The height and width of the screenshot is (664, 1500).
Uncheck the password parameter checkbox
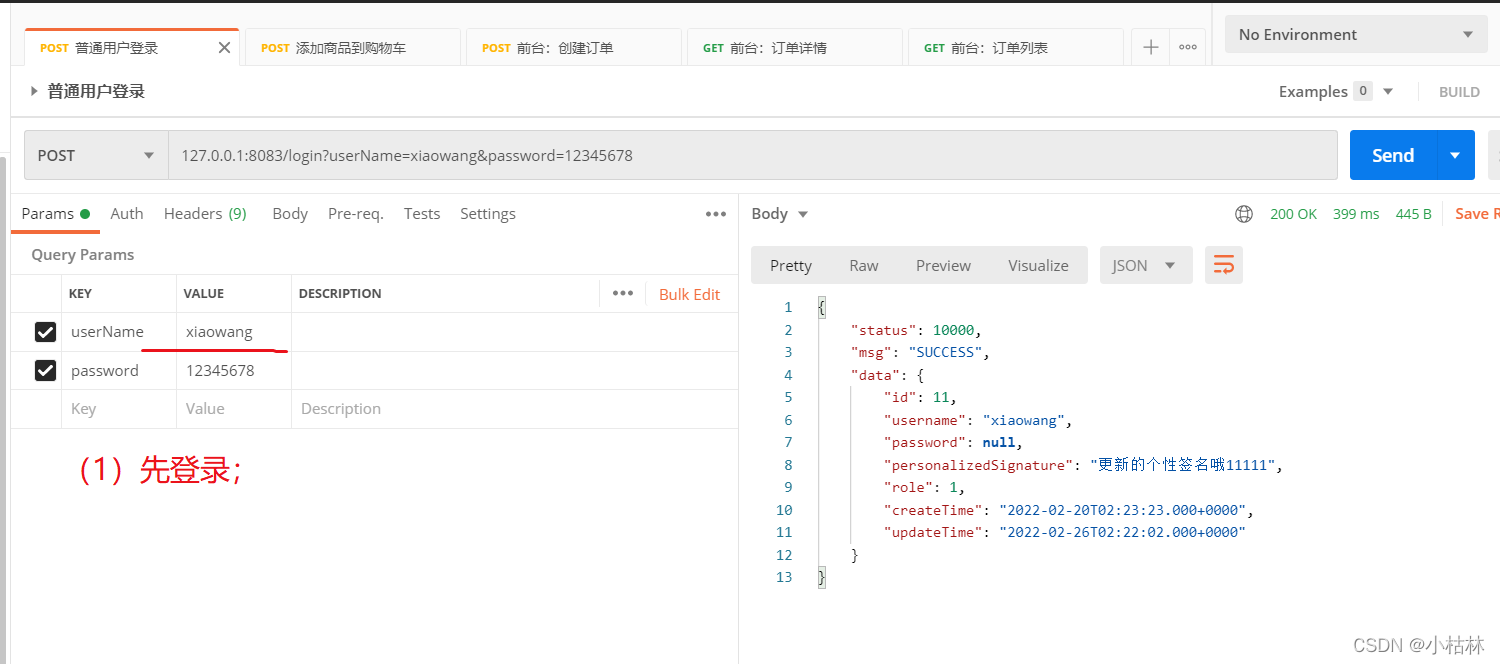click(45, 371)
